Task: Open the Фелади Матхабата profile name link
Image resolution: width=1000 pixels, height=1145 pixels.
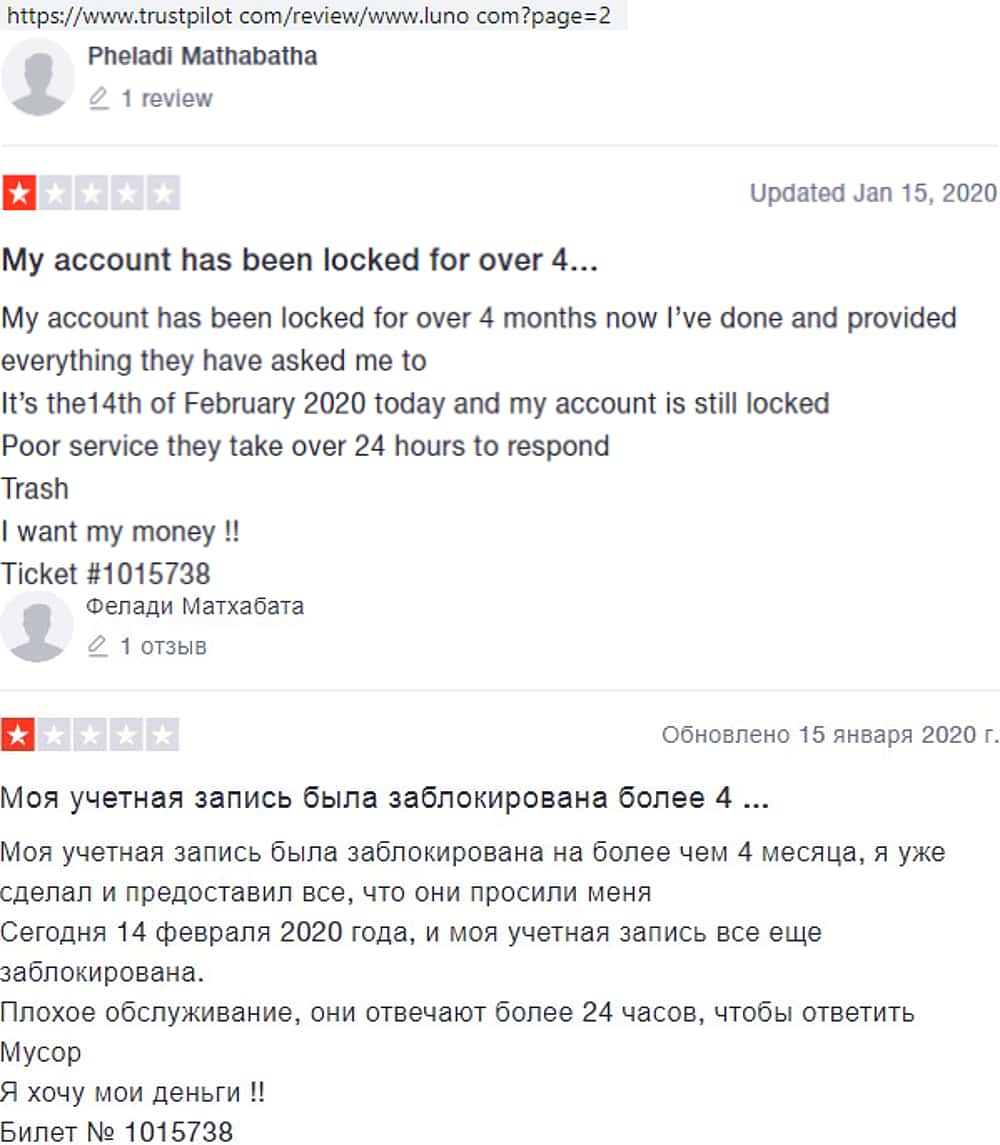Action: [195, 606]
